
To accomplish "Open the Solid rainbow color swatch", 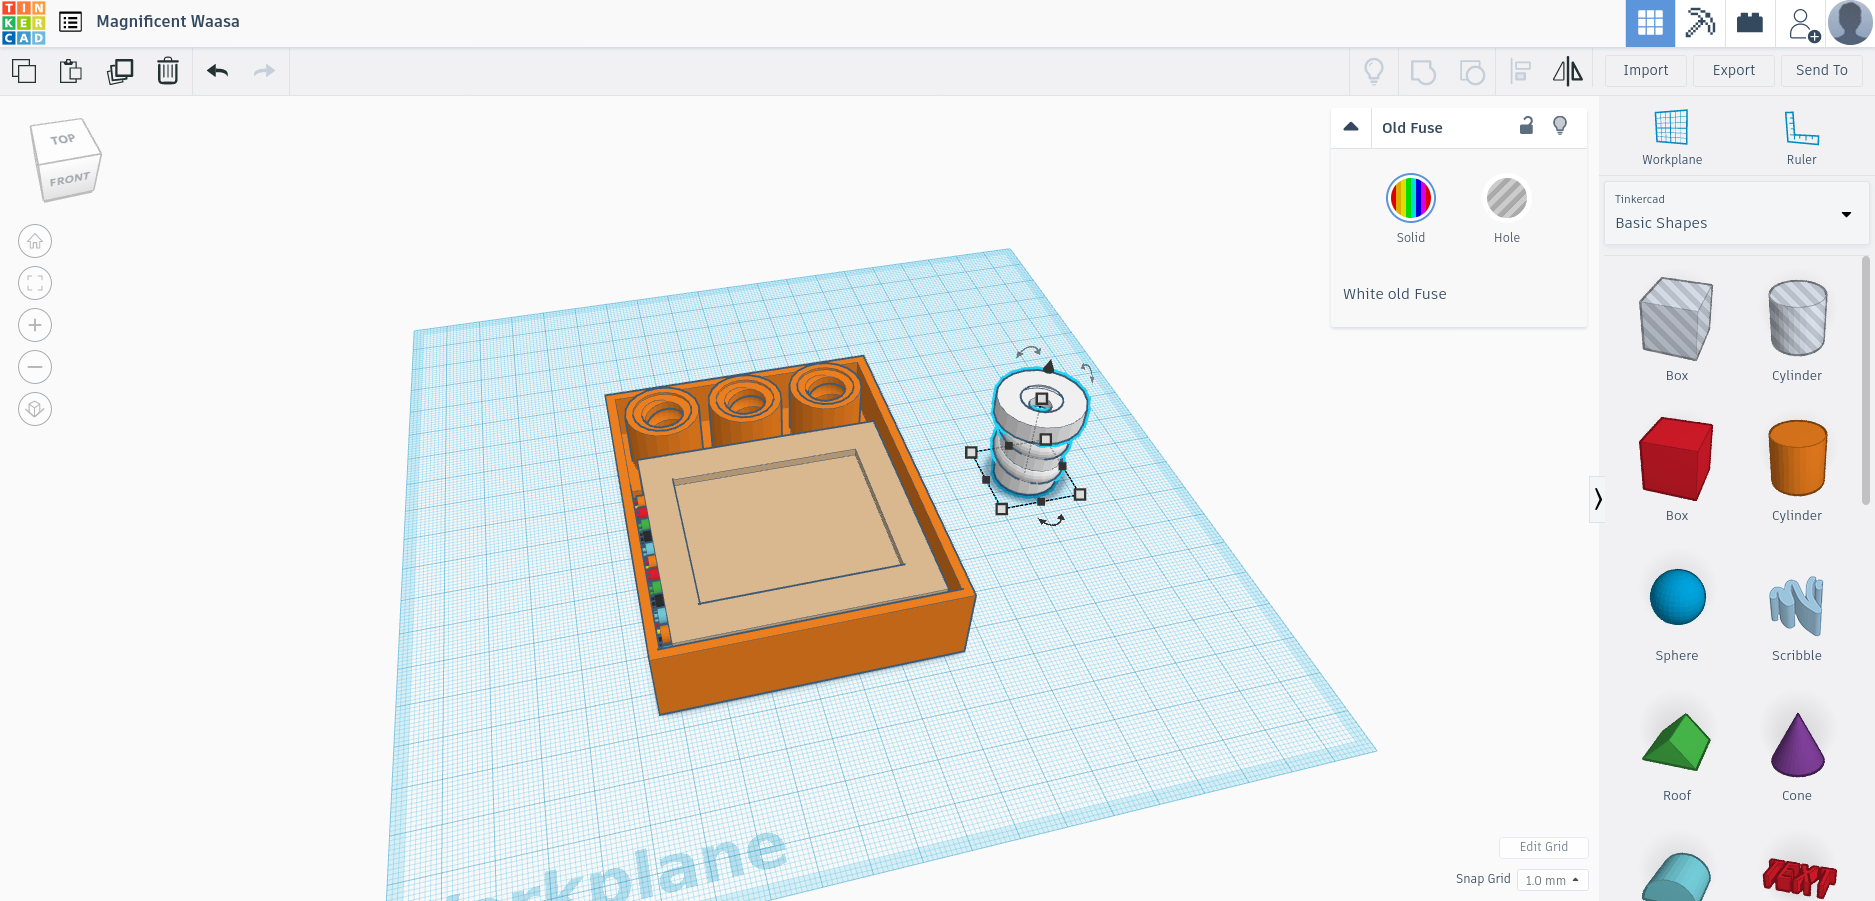I will pos(1410,198).
